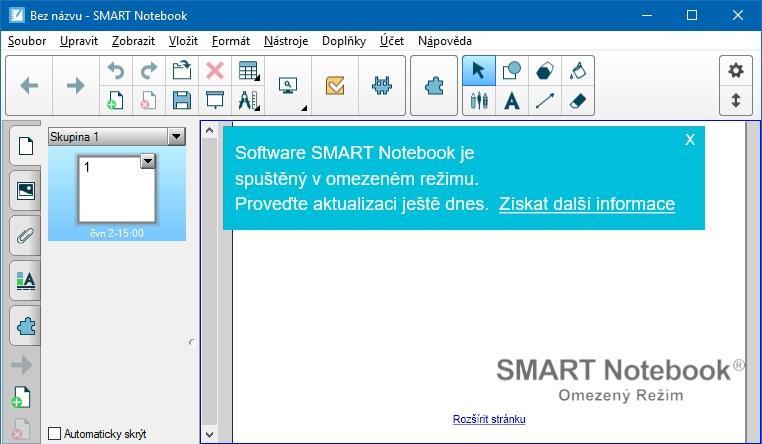762x444 pixels.
Task: Open a file via the toolbar's open icon
Action: pyautogui.click(x=182, y=71)
